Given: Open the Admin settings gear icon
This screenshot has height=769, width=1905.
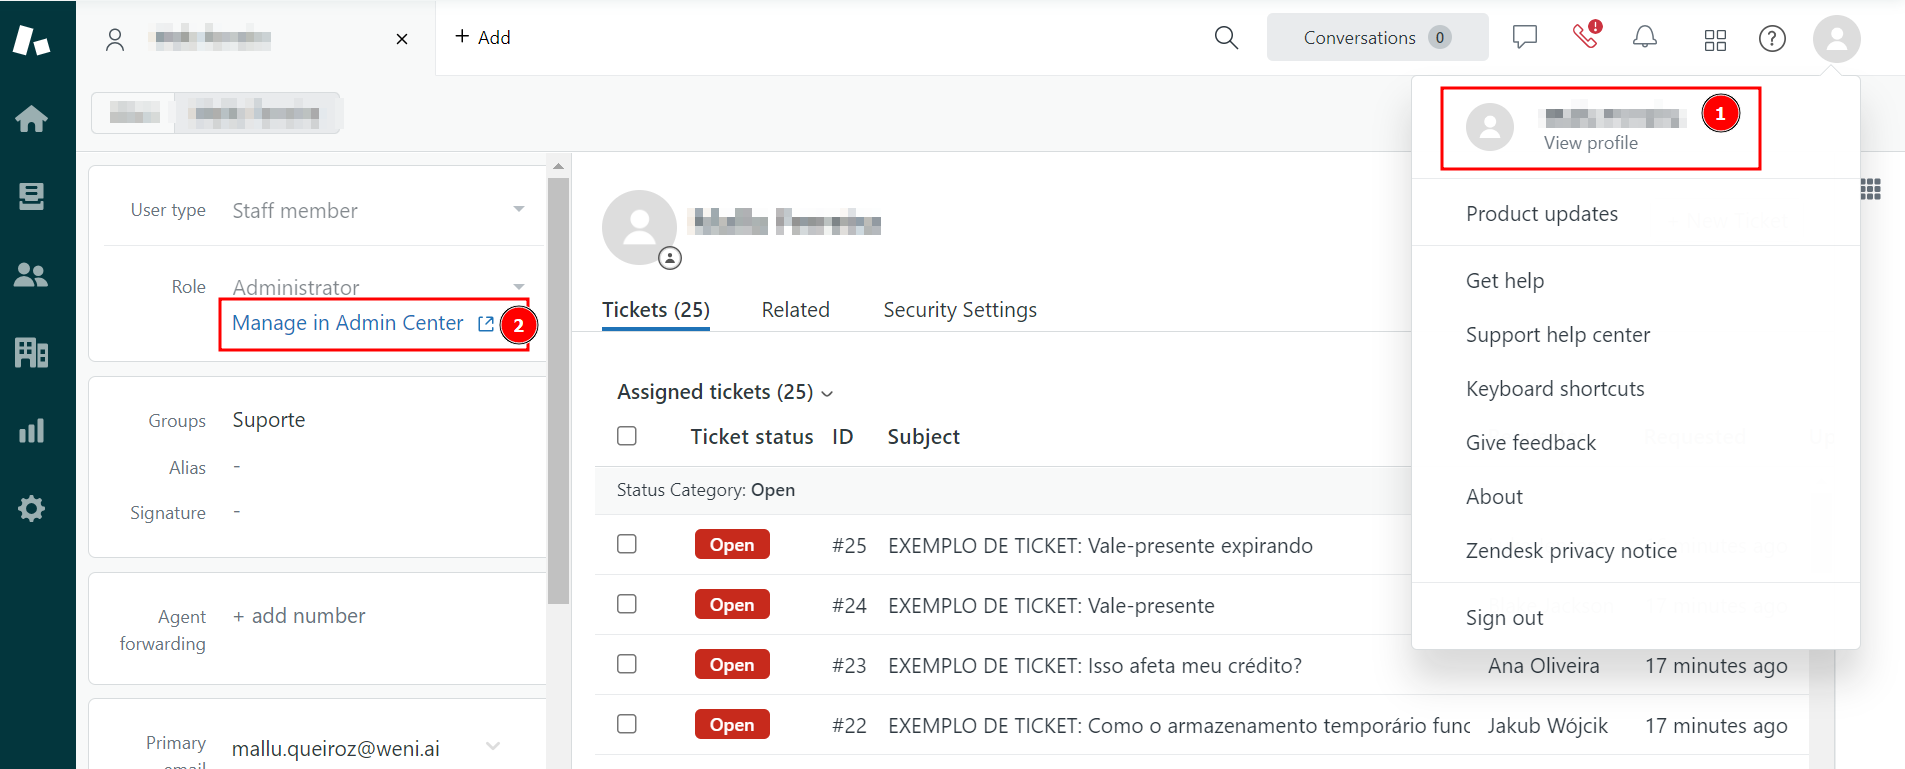Looking at the screenshot, I should pos(31,508).
